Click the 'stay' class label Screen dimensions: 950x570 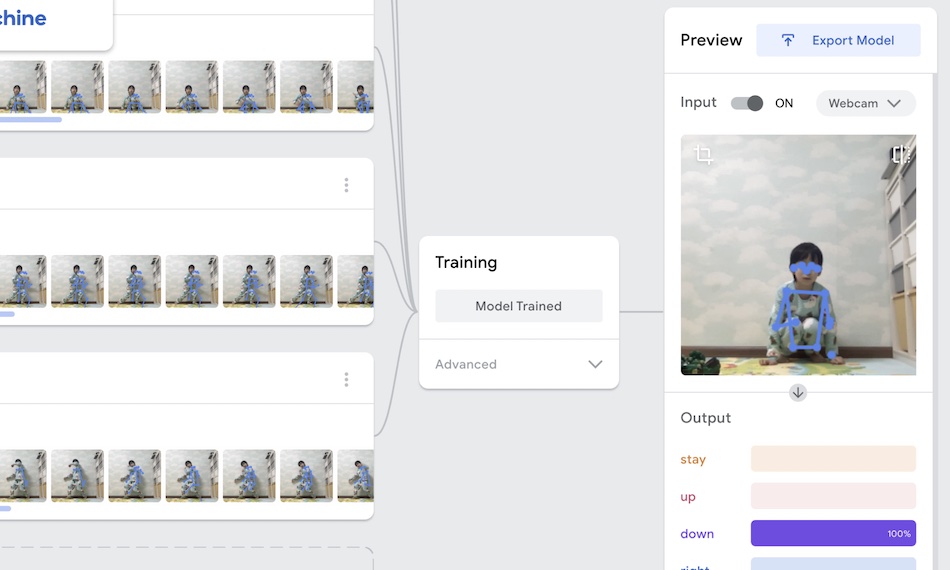[x=693, y=459]
